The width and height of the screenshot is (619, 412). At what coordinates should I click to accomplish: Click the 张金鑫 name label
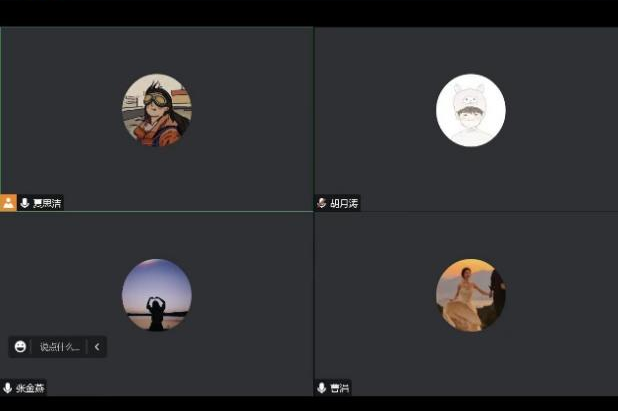pyautogui.click(x=30, y=388)
